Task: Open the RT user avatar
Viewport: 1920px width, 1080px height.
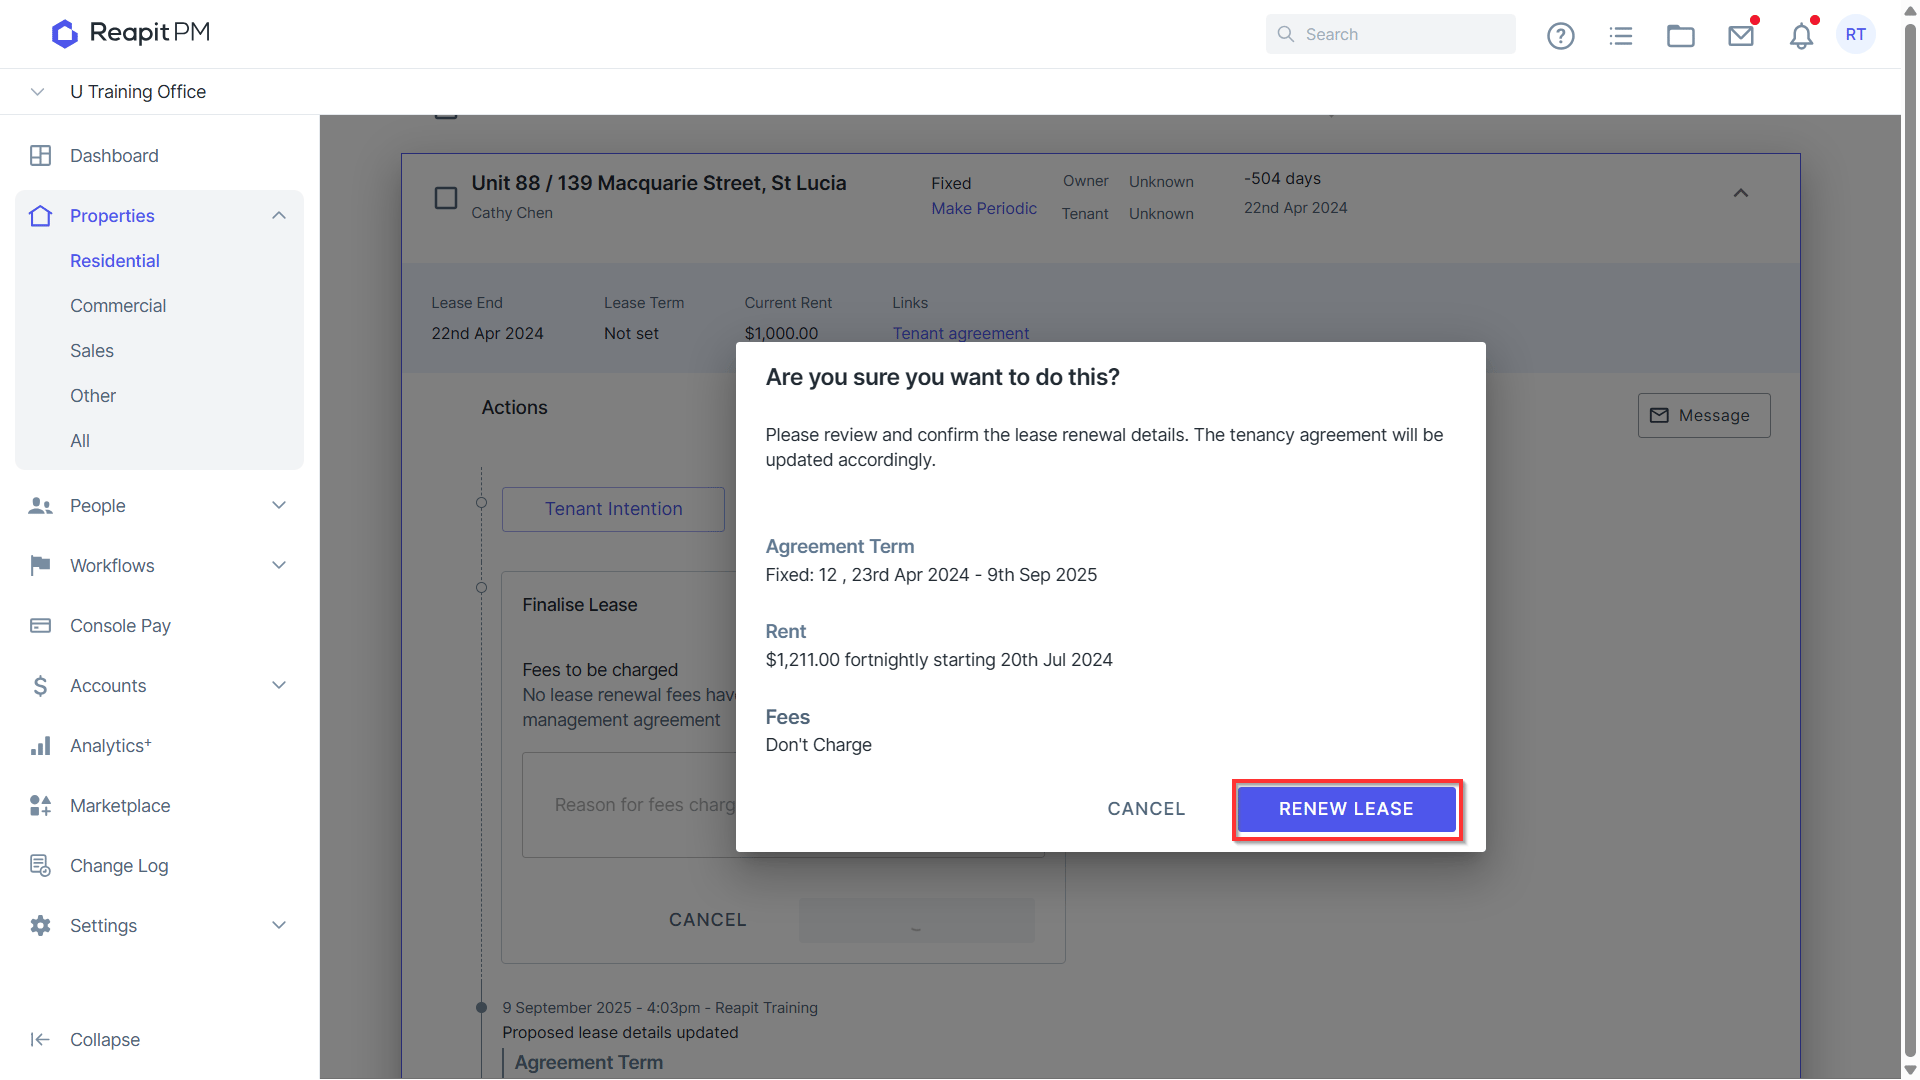Action: tap(1856, 34)
